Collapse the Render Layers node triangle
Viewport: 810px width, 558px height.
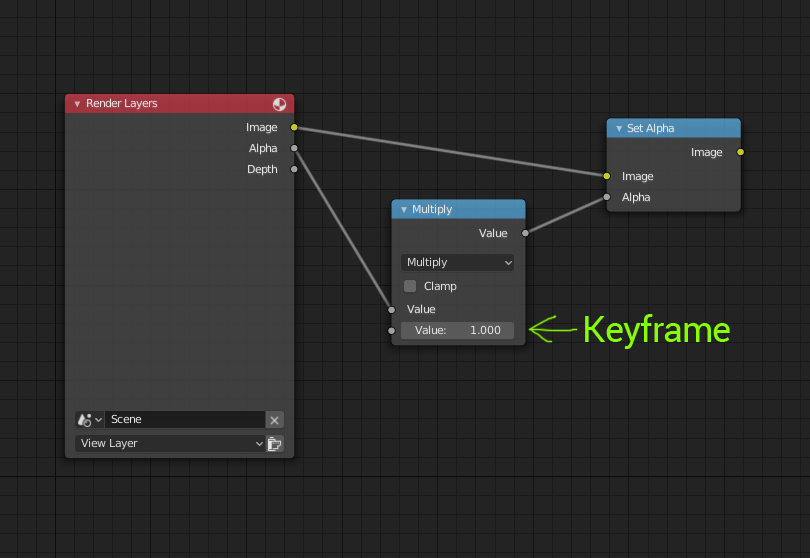(77, 104)
